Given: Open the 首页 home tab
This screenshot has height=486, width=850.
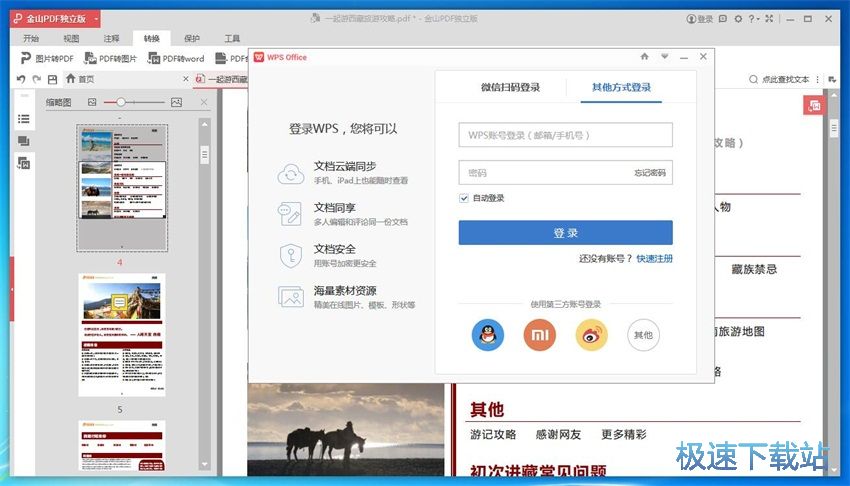Looking at the screenshot, I should click(x=80, y=79).
